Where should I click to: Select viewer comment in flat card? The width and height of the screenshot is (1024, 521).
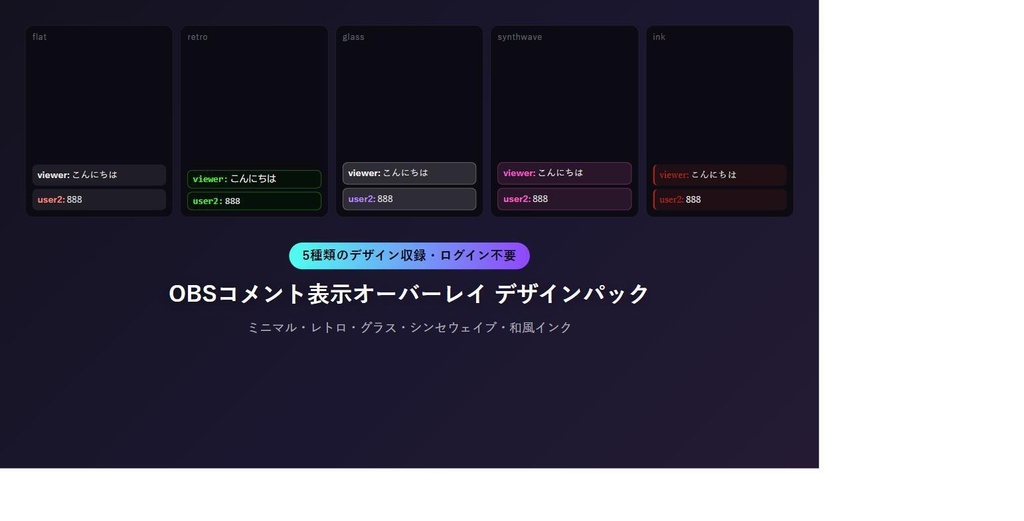click(99, 175)
